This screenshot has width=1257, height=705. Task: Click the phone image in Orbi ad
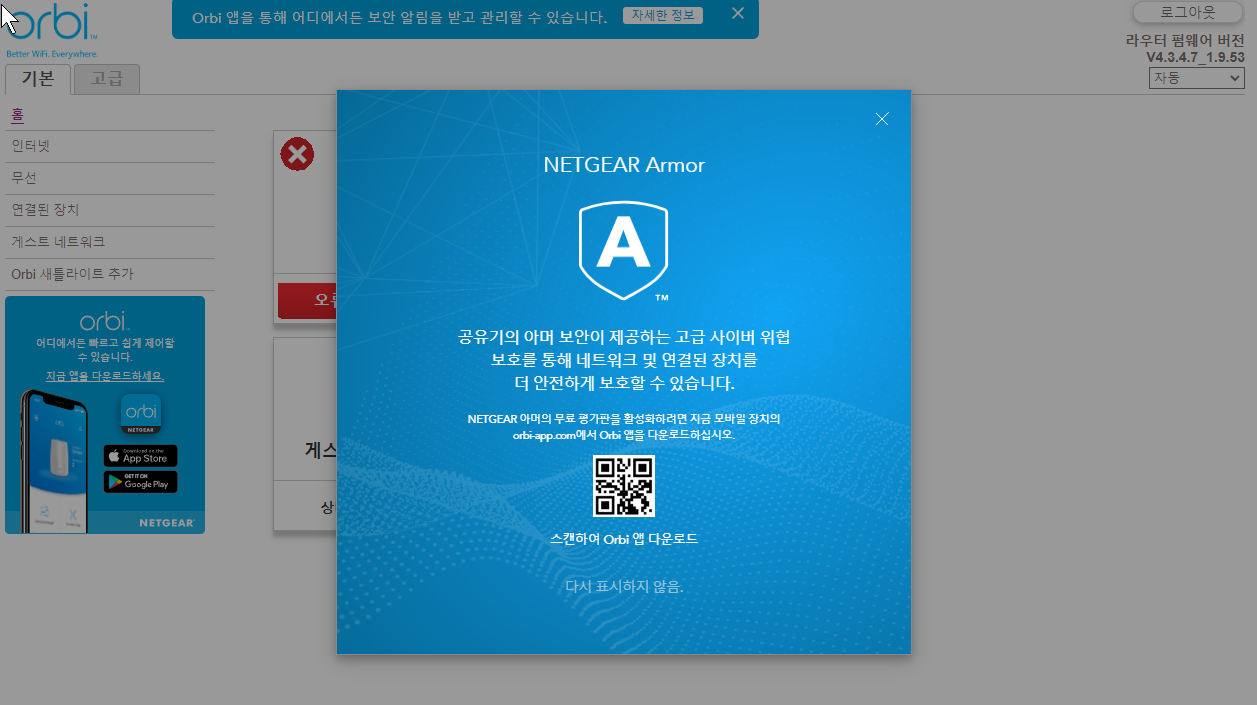click(x=57, y=460)
